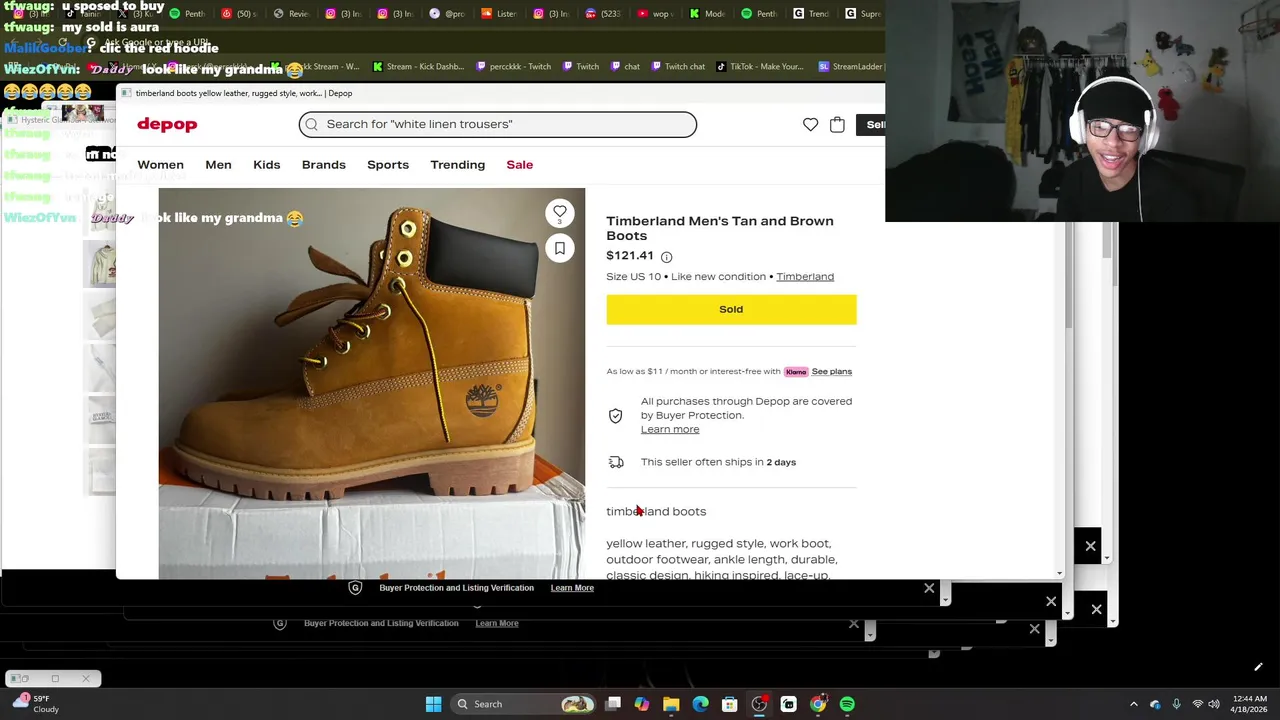Open Microsoft Store from the taskbar

coord(730,704)
